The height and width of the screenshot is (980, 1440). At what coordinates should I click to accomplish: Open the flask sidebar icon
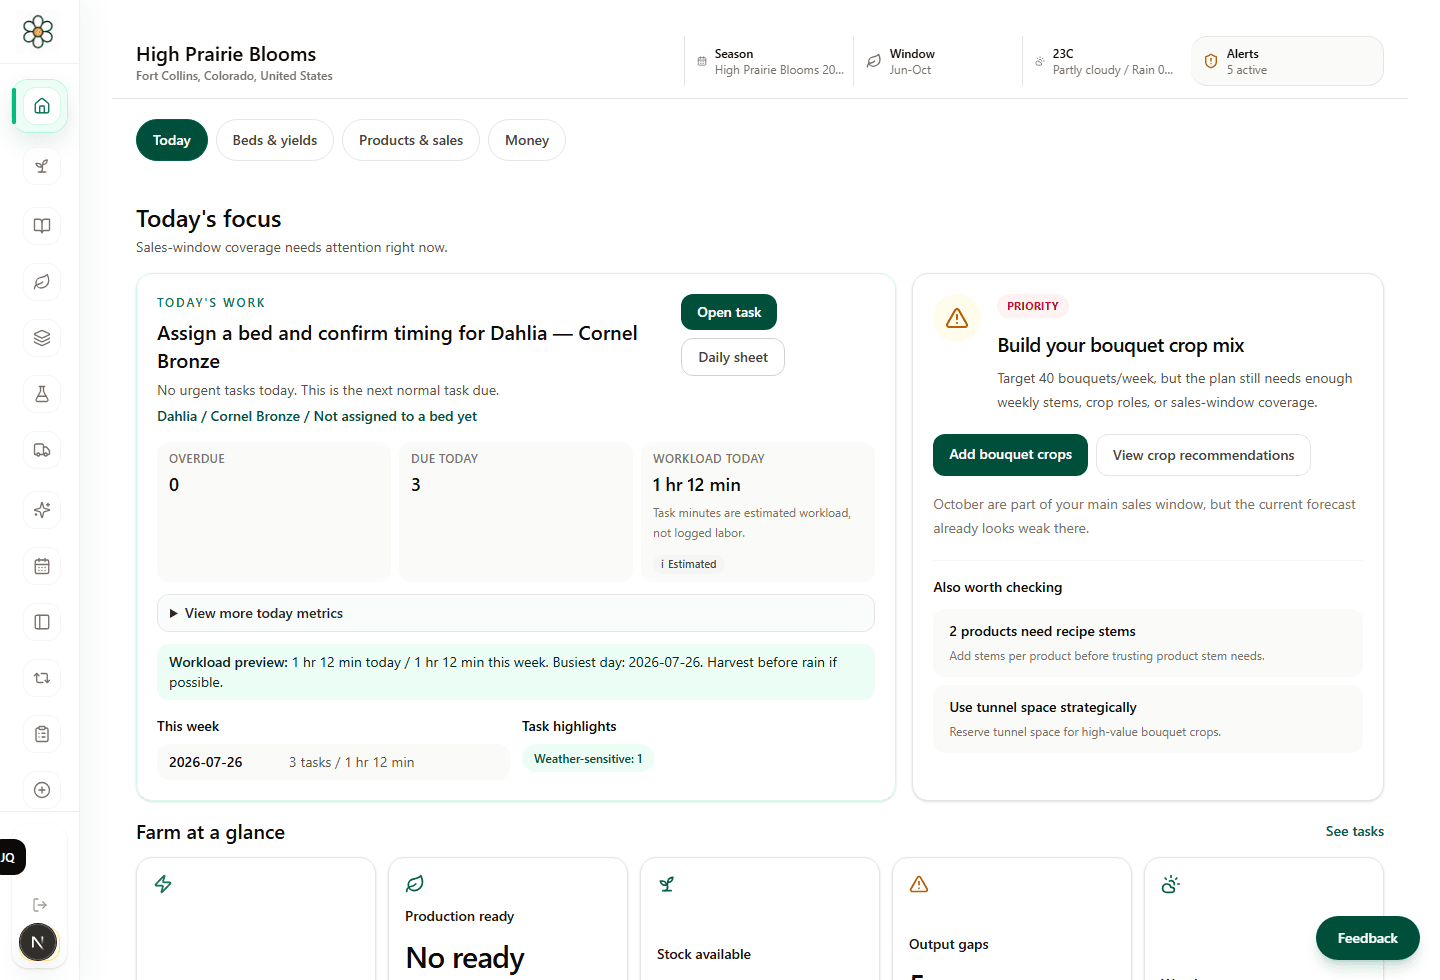(x=42, y=394)
